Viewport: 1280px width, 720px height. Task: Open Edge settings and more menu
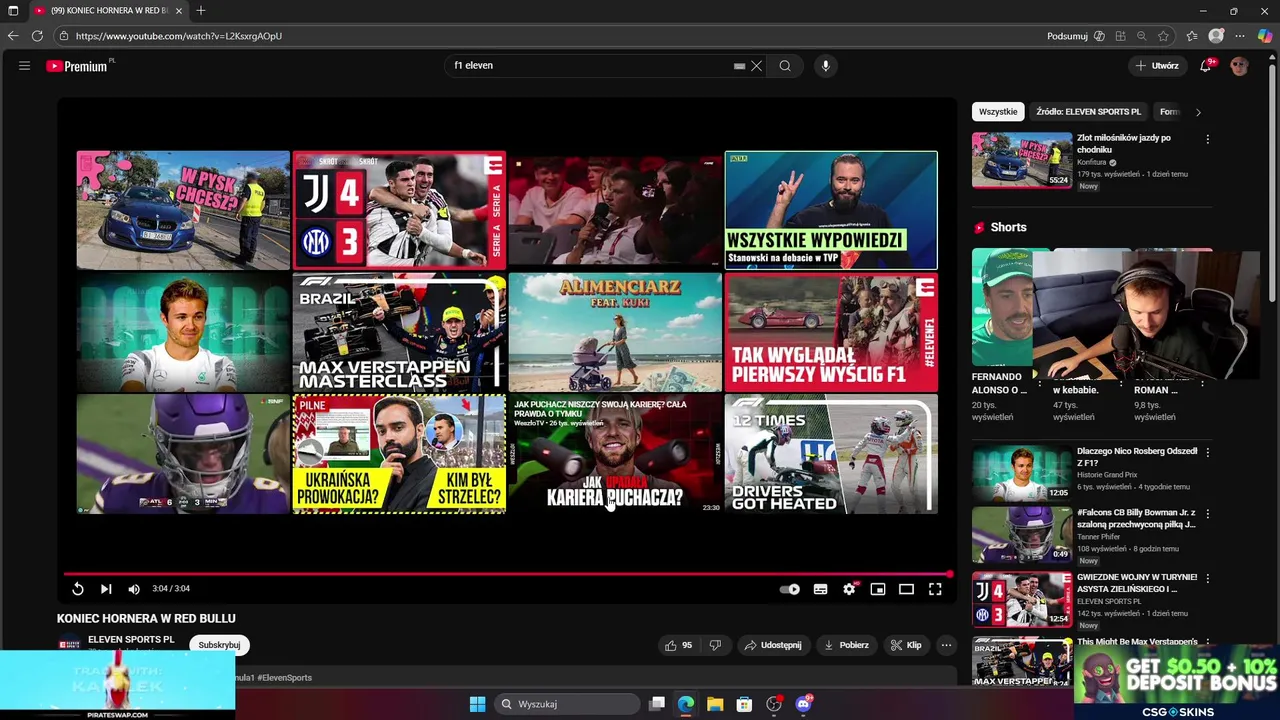coord(1240,36)
